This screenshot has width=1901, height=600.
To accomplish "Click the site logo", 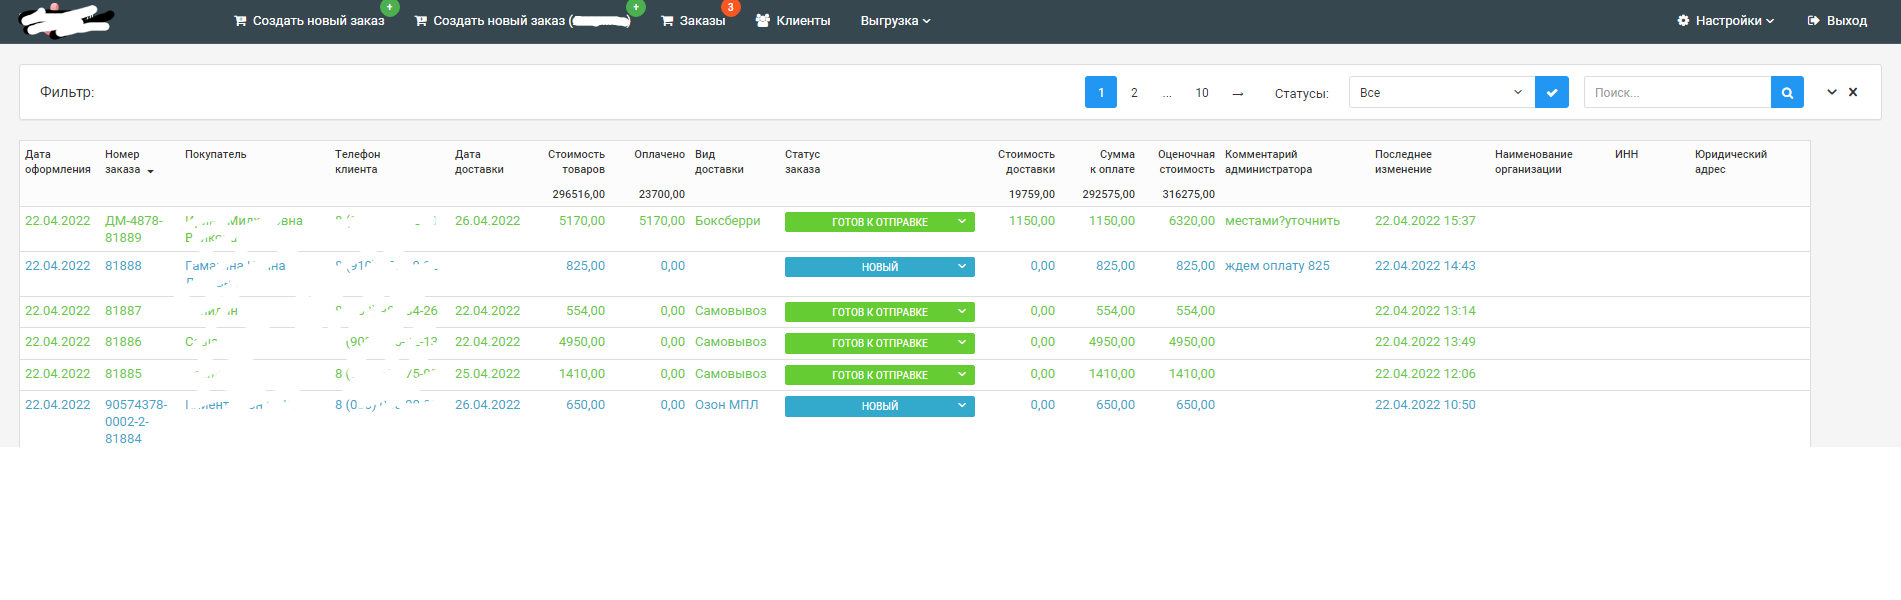I will pyautogui.click(x=66, y=20).
